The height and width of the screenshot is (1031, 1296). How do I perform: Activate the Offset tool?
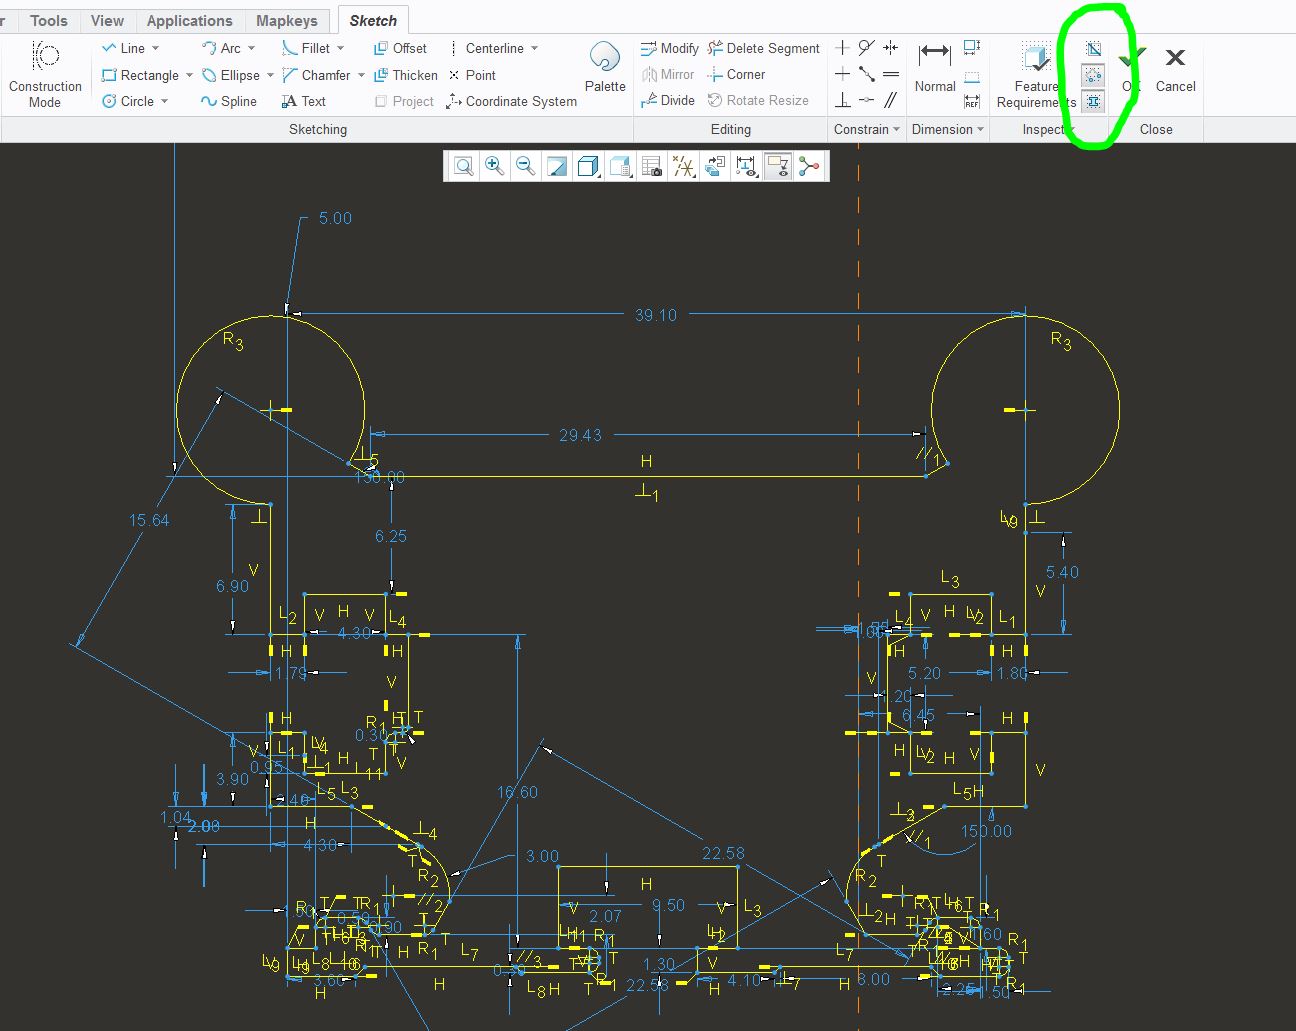pos(400,48)
